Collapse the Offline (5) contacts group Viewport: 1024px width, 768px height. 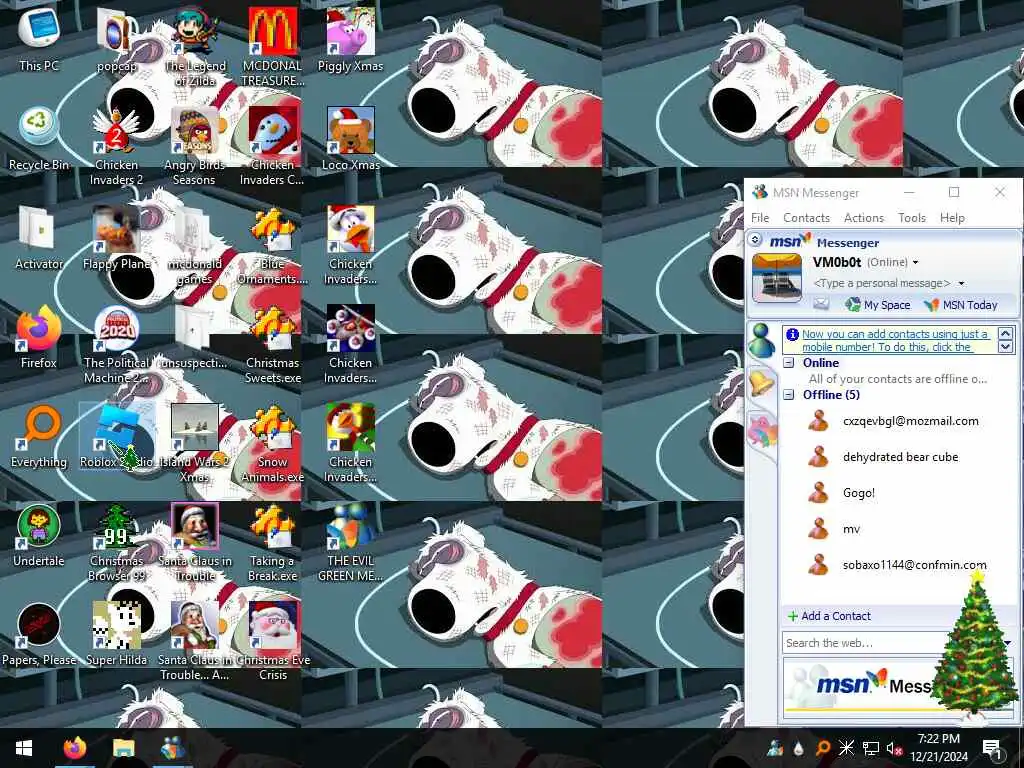coord(789,394)
